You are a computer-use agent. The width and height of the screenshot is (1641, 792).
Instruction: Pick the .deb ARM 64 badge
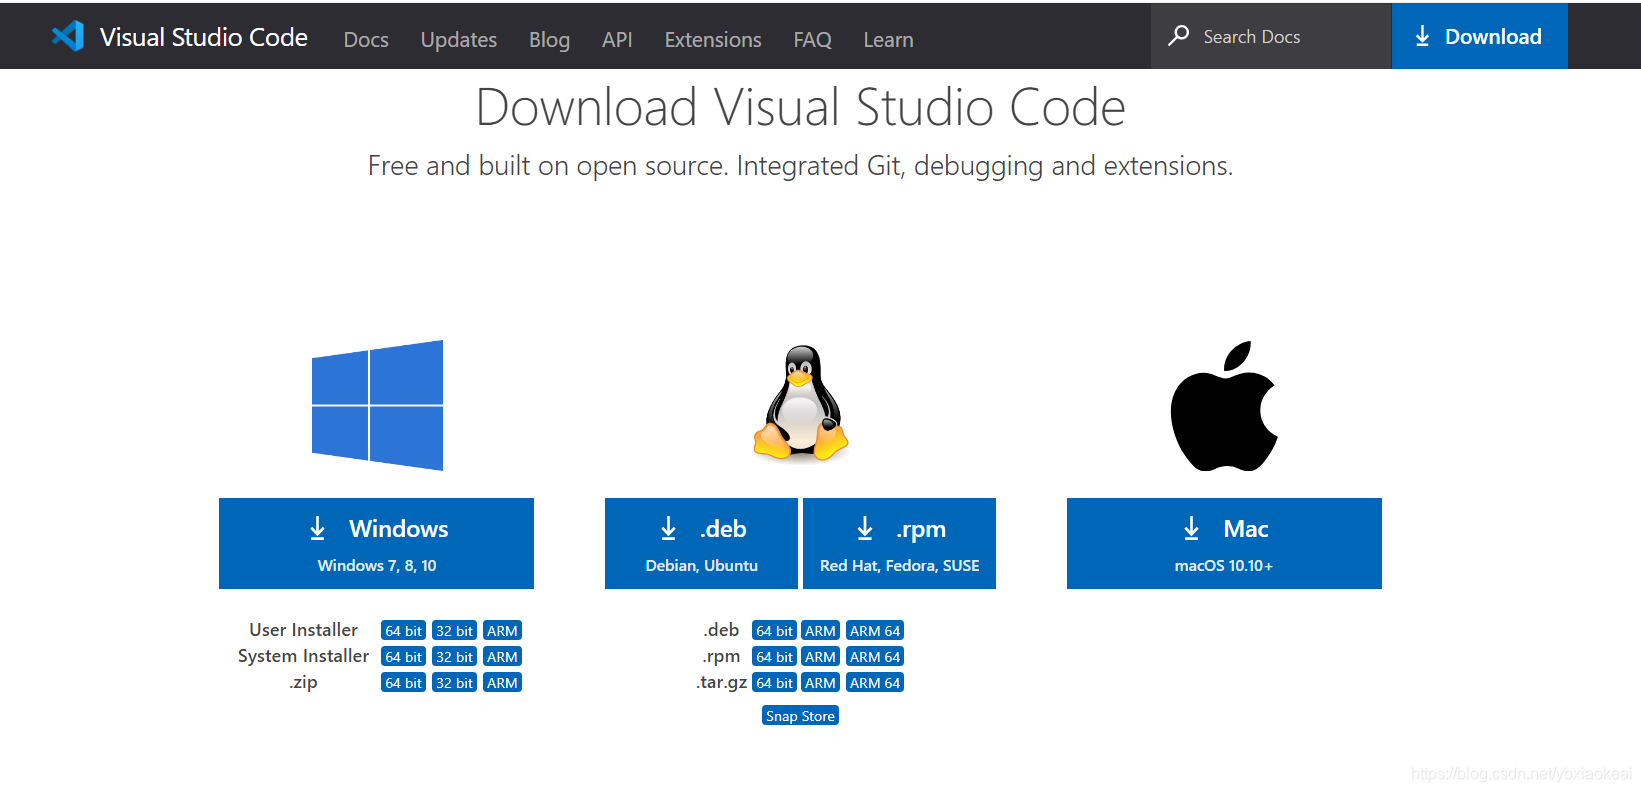coord(875,631)
